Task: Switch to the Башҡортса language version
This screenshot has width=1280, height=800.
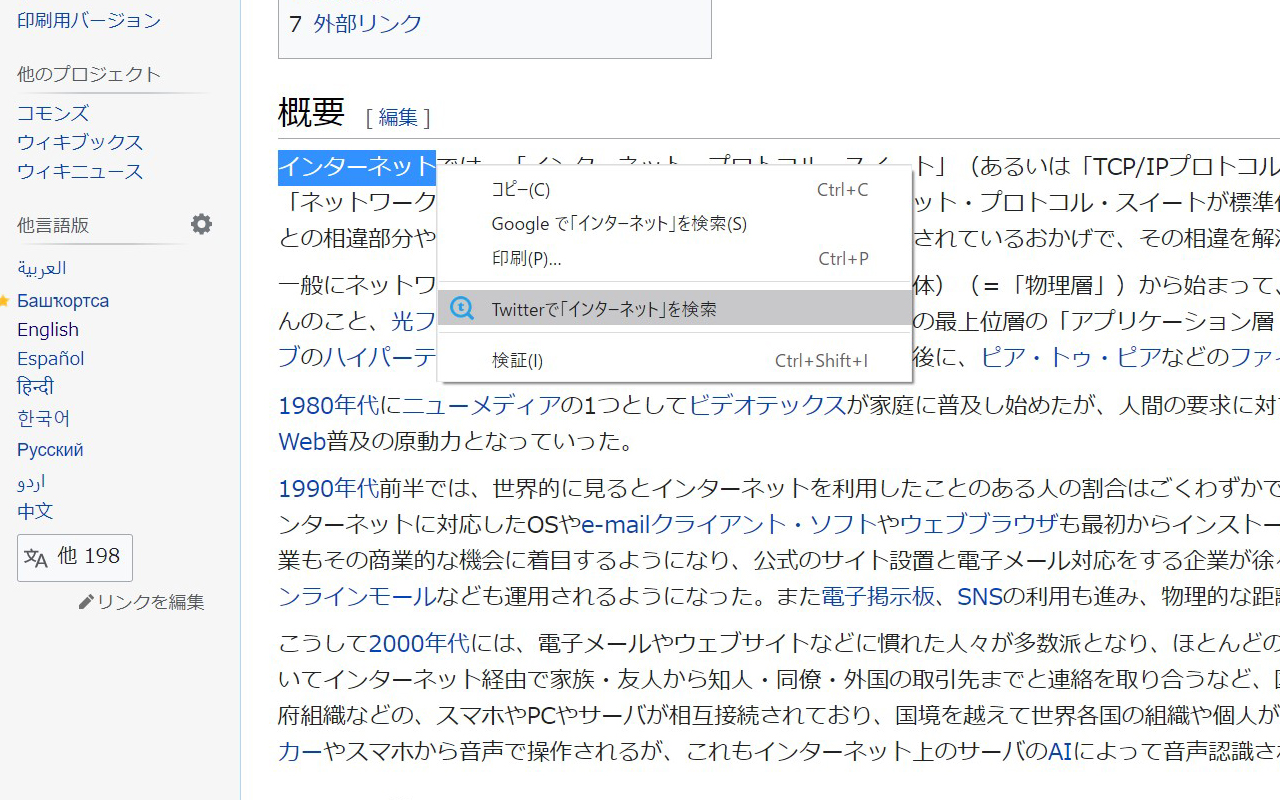Action: pyautogui.click(x=63, y=300)
